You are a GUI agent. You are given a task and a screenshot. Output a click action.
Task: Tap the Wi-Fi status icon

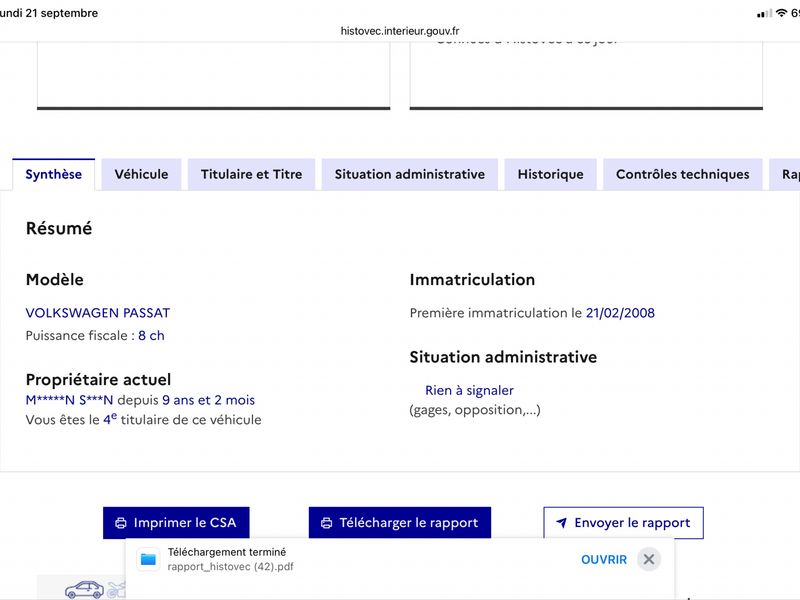781,13
